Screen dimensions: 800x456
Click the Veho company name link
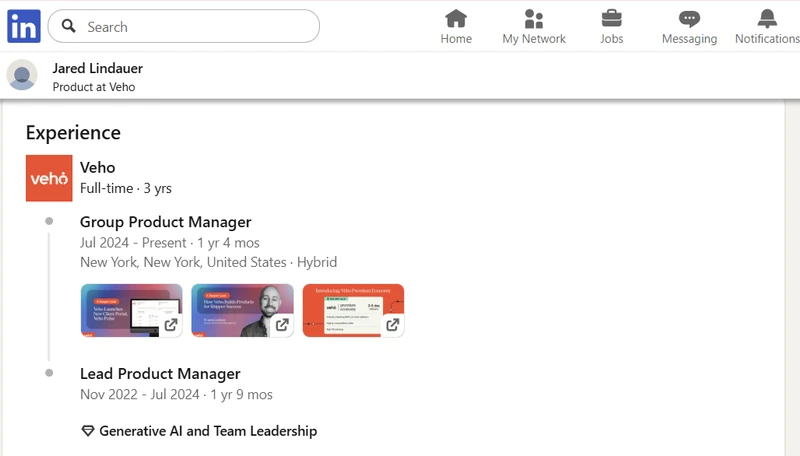(97, 167)
